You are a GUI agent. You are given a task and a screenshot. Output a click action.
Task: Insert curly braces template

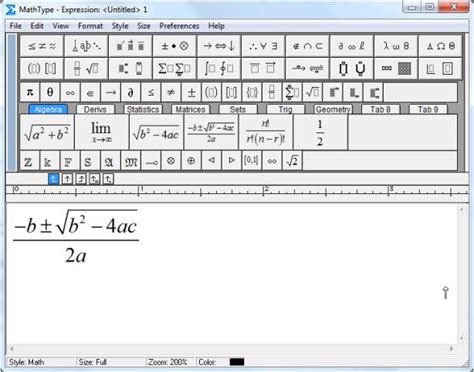(252, 92)
